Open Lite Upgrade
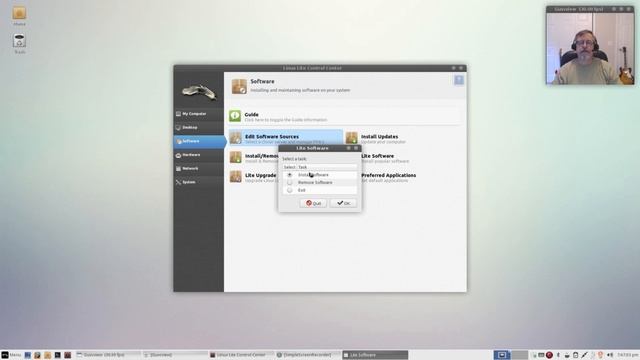 pyautogui.click(x=260, y=176)
